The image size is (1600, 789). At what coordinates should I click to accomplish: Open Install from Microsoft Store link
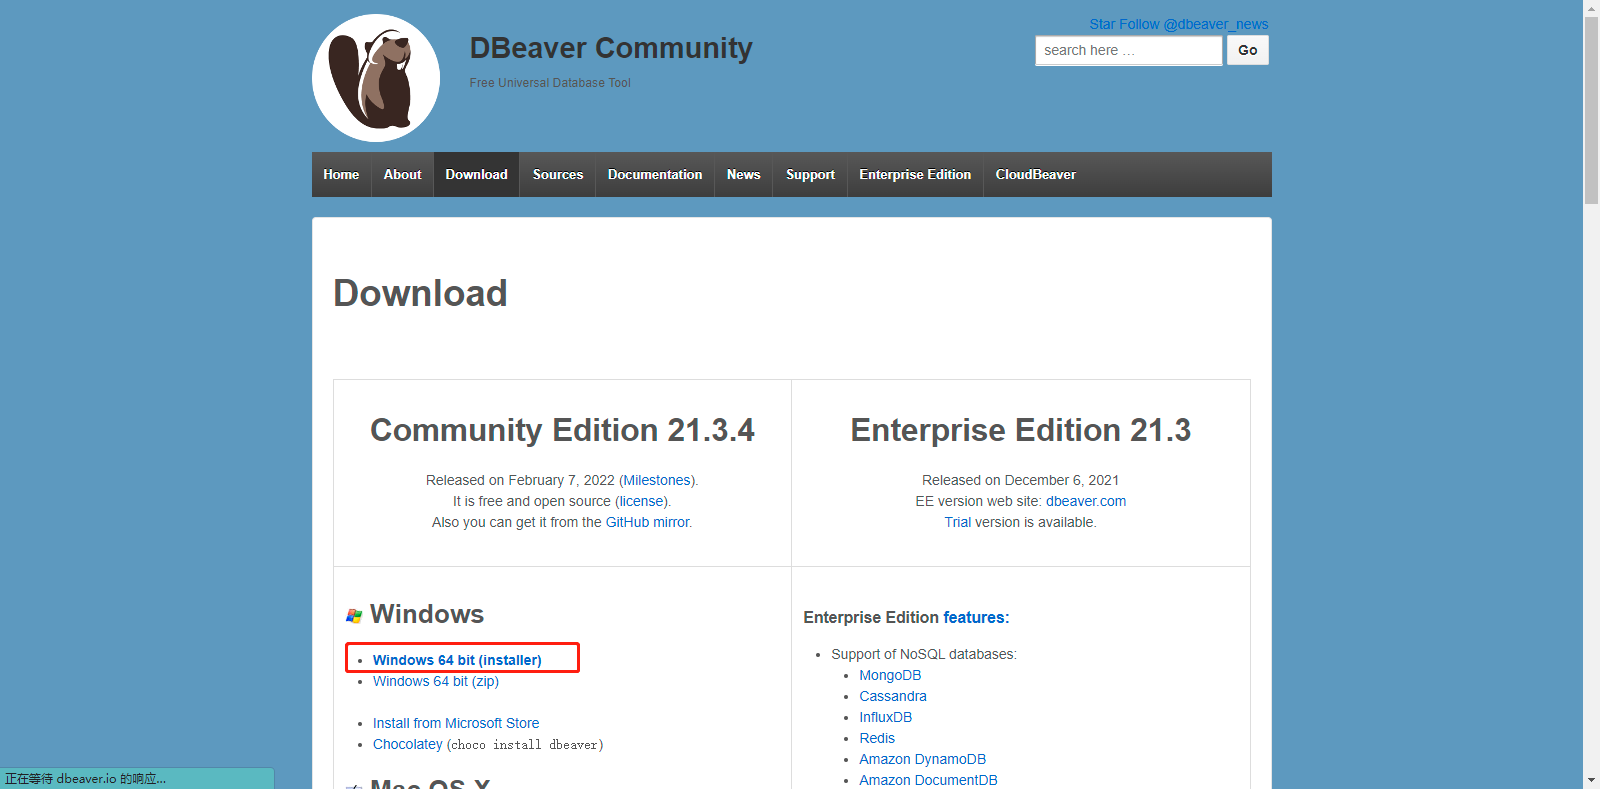(x=456, y=723)
